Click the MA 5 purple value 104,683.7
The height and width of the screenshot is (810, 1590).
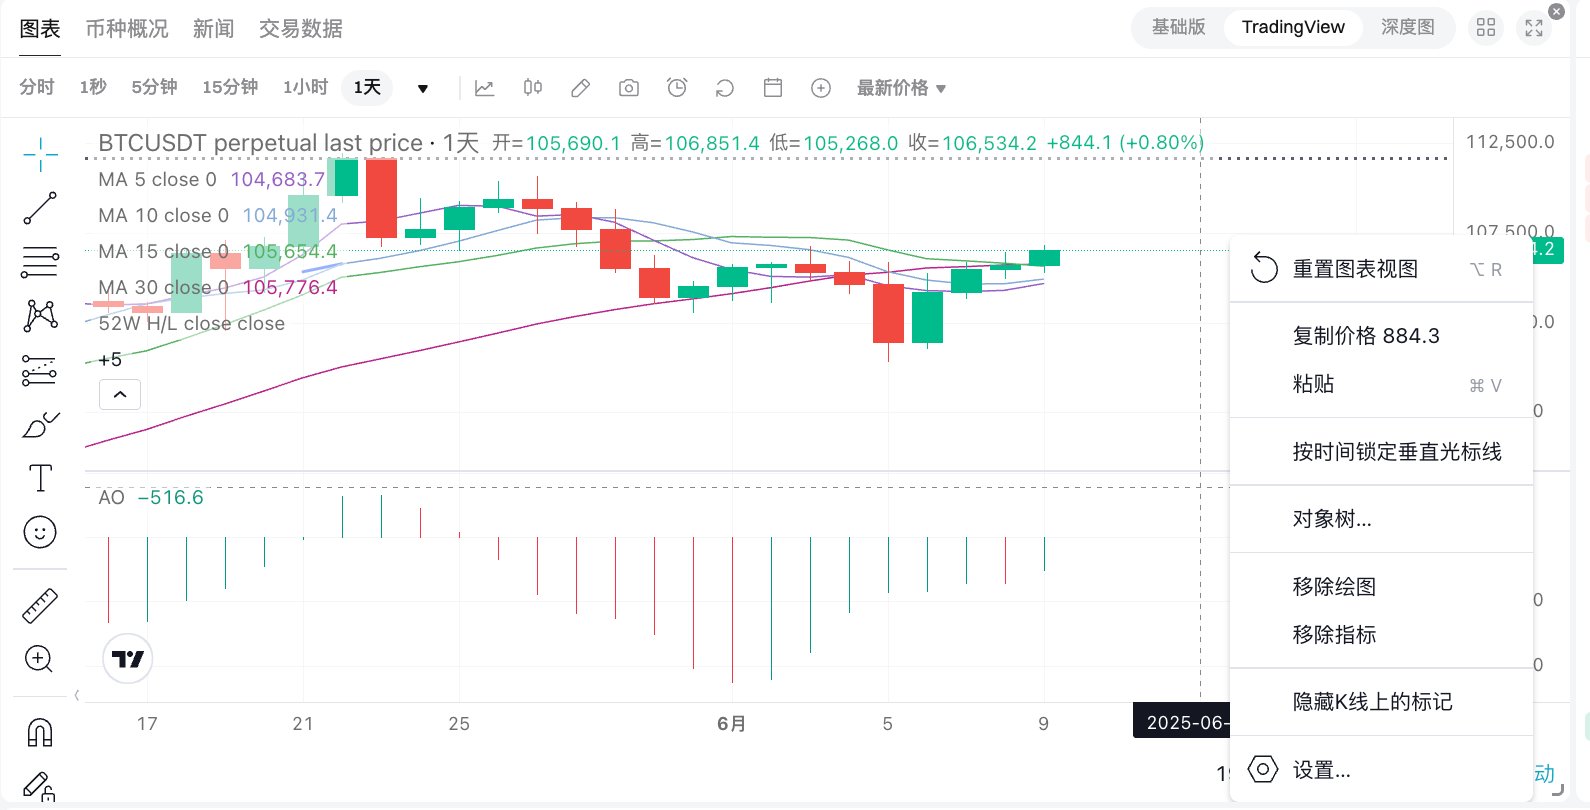tap(278, 180)
